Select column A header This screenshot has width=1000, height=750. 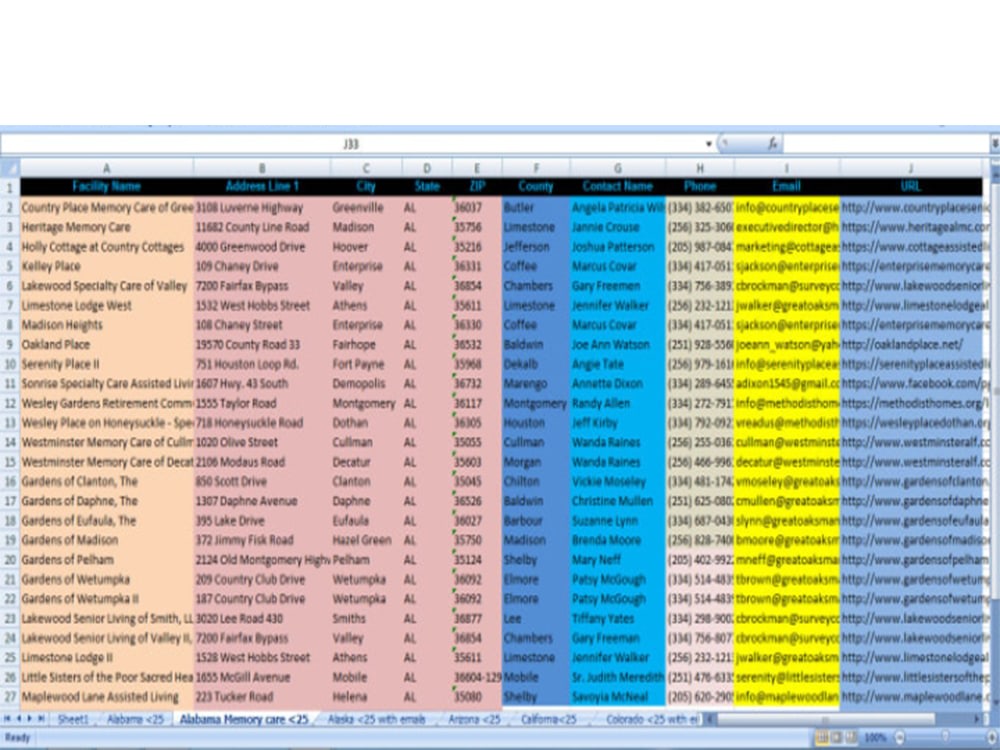click(107, 169)
